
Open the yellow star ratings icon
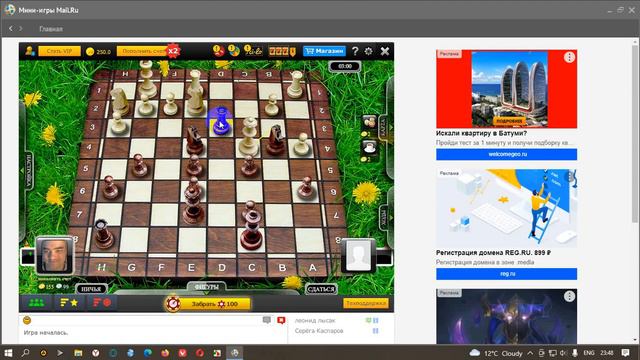[69, 303]
